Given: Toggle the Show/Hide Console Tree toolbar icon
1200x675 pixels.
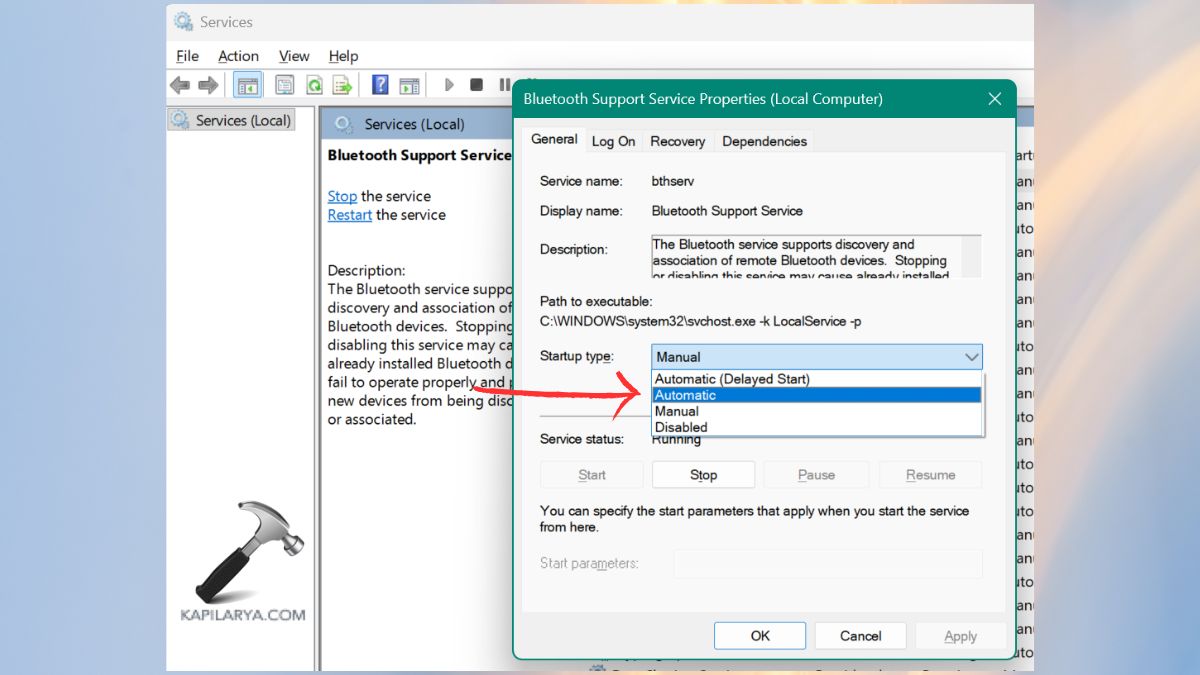Looking at the screenshot, I should pos(247,84).
